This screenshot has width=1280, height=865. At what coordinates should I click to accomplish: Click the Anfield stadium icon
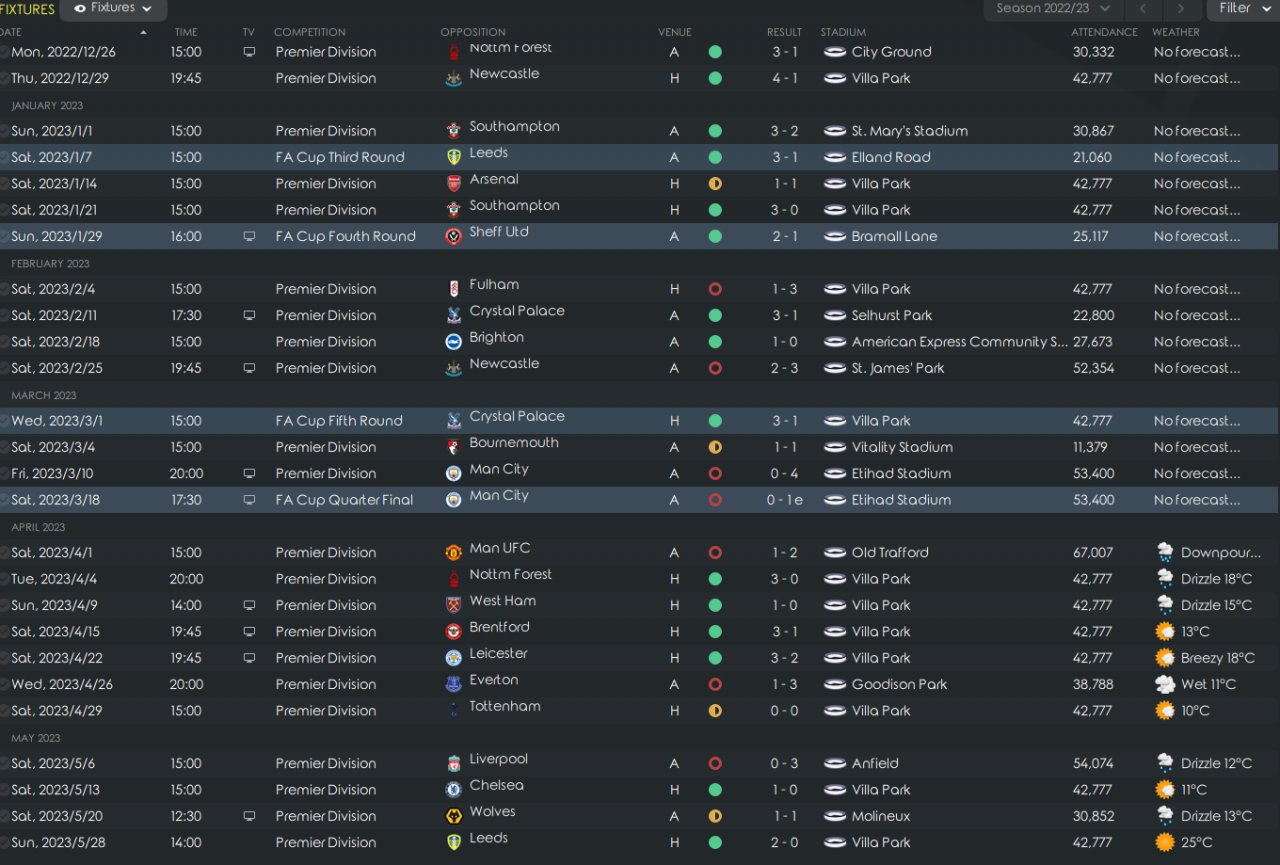(x=835, y=763)
